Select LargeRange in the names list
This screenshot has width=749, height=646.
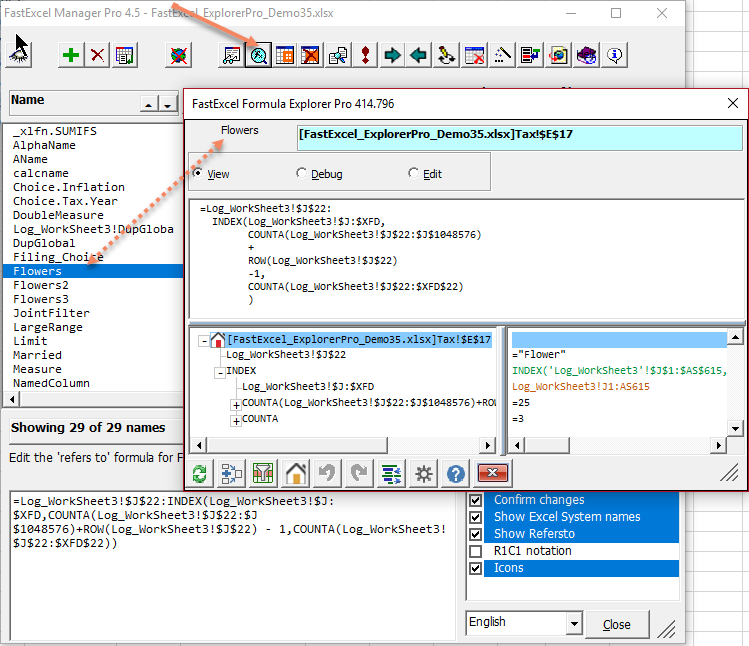click(x=48, y=327)
